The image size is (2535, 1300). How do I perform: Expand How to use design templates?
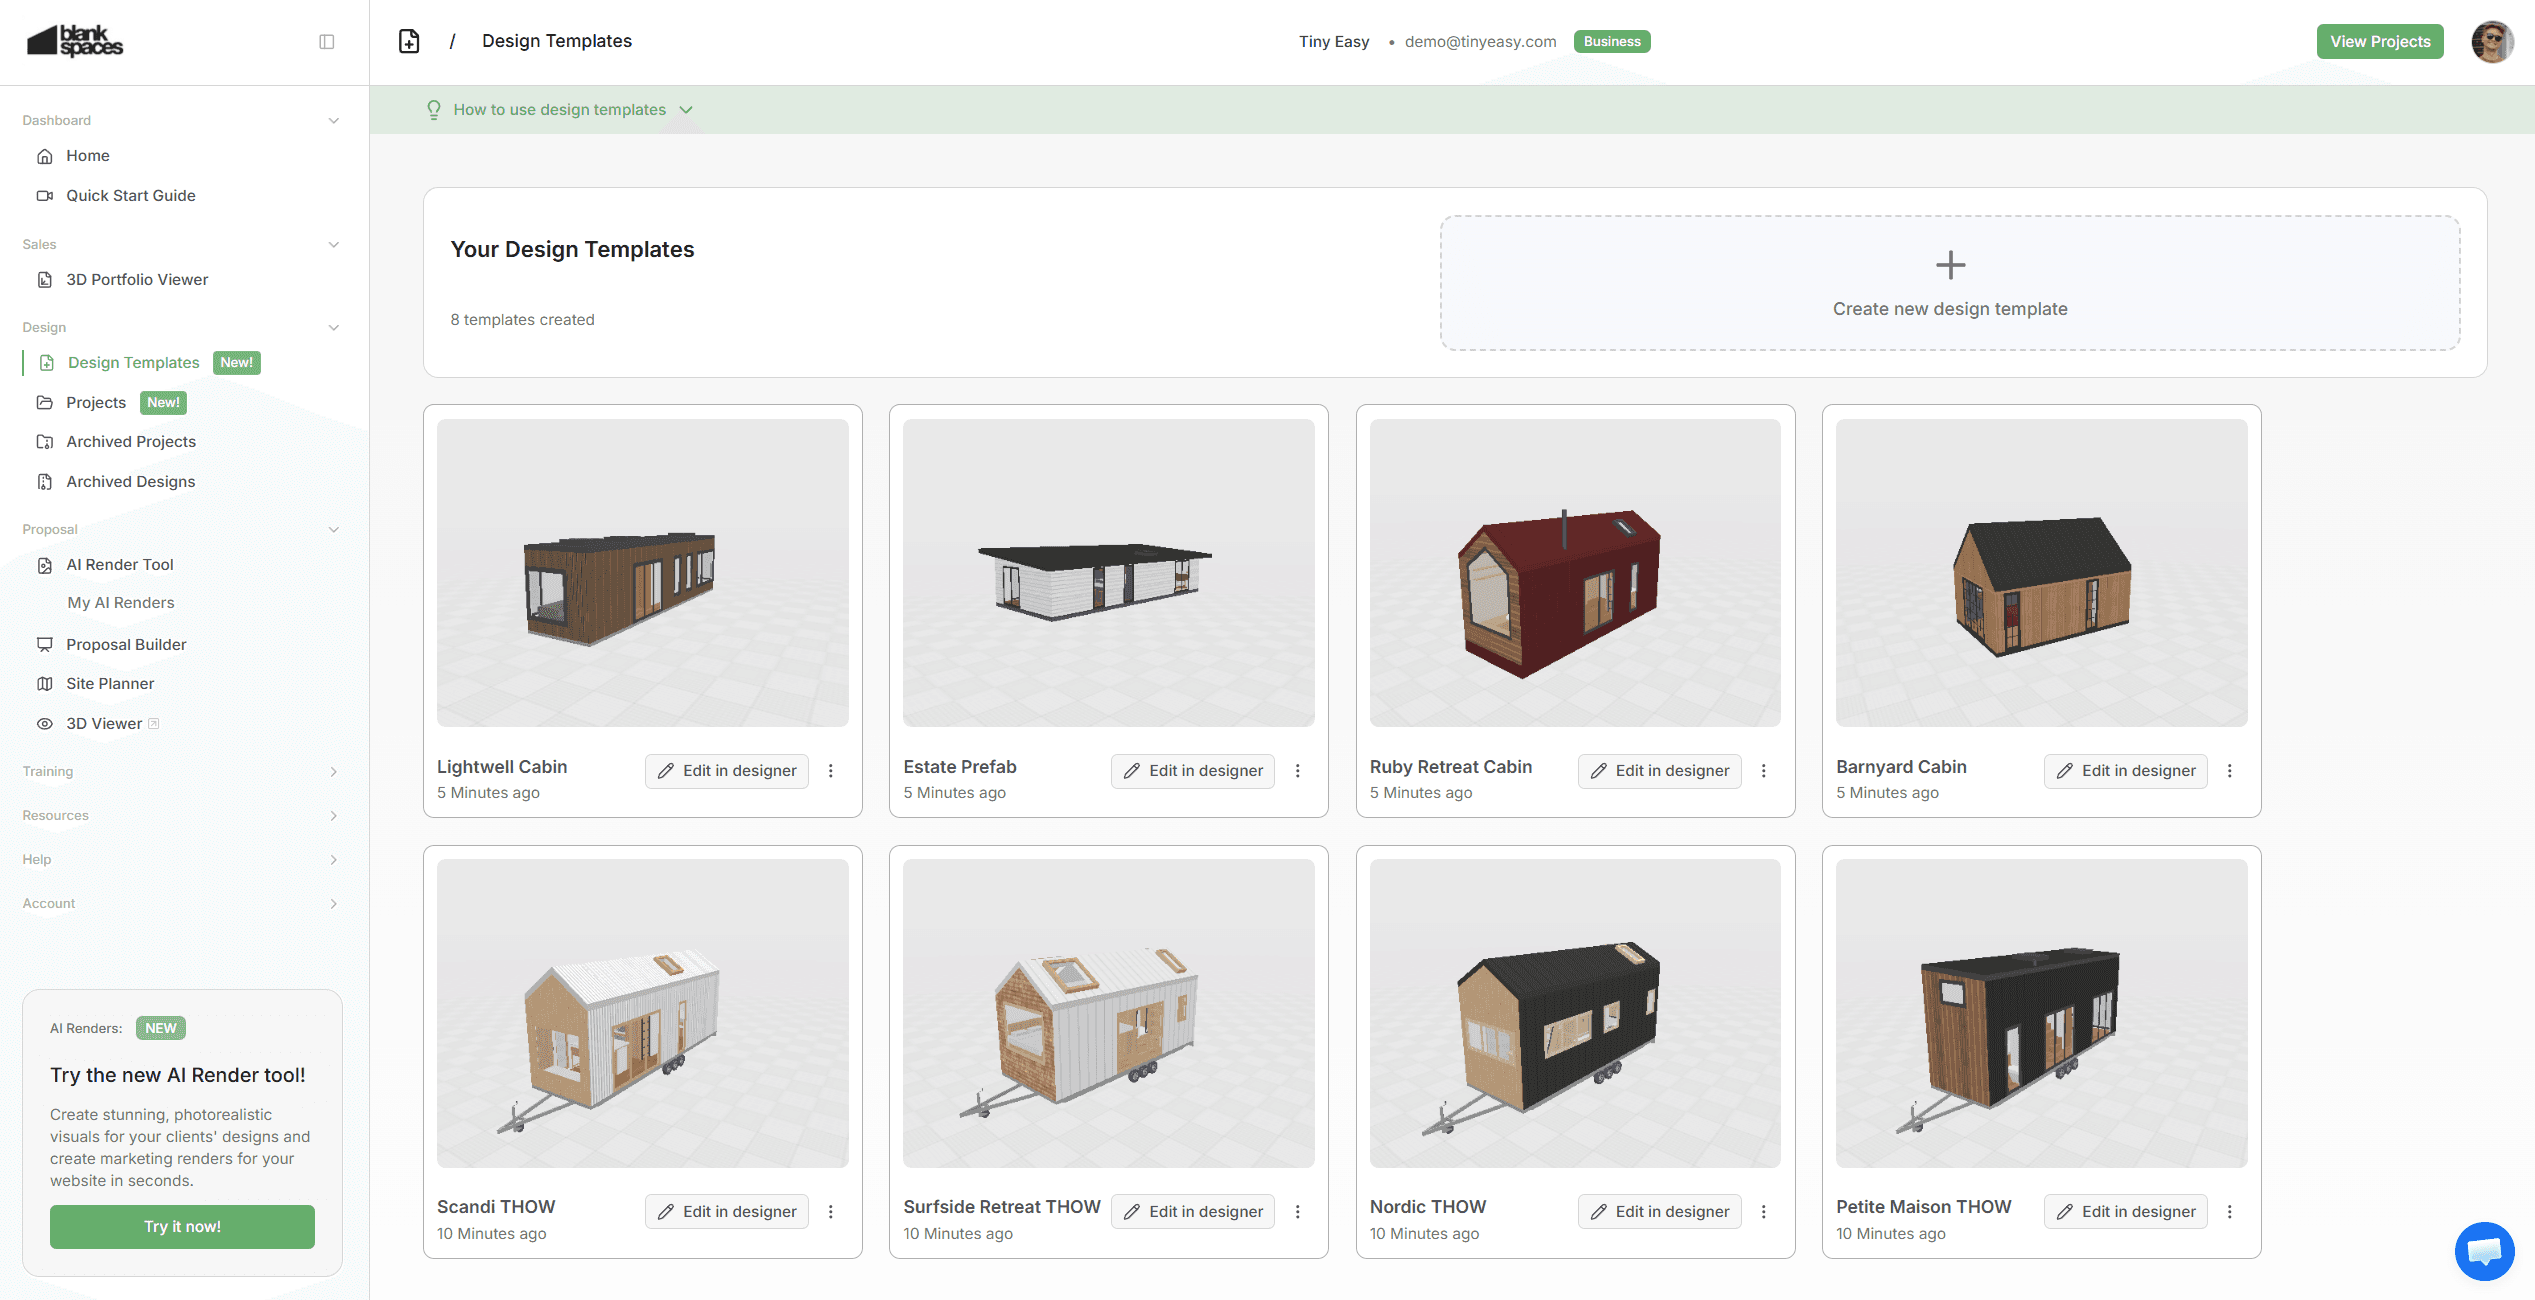point(560,110)
